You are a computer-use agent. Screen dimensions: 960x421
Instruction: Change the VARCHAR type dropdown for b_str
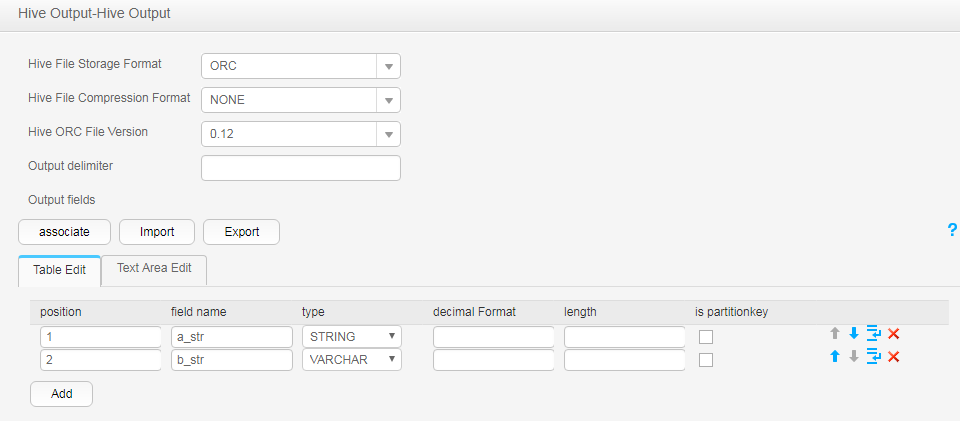point(352,360)
